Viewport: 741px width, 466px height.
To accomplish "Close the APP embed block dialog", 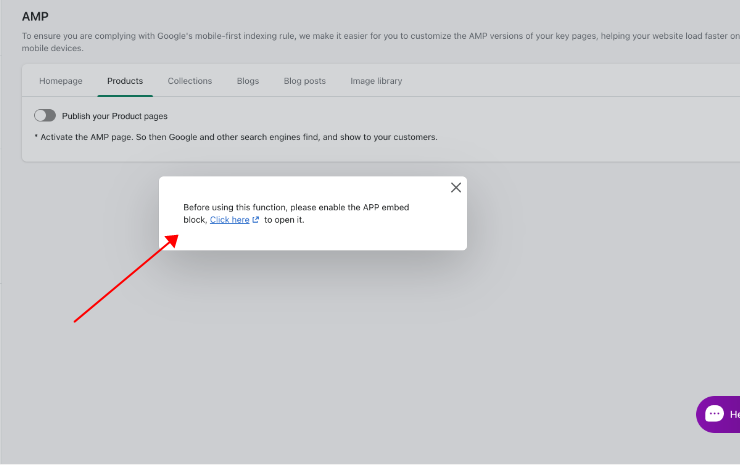I will click(456, 188).
